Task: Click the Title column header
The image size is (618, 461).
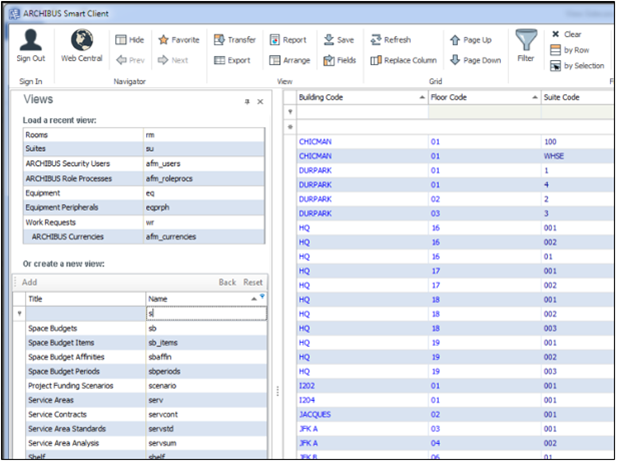Action: pos(86,299)
